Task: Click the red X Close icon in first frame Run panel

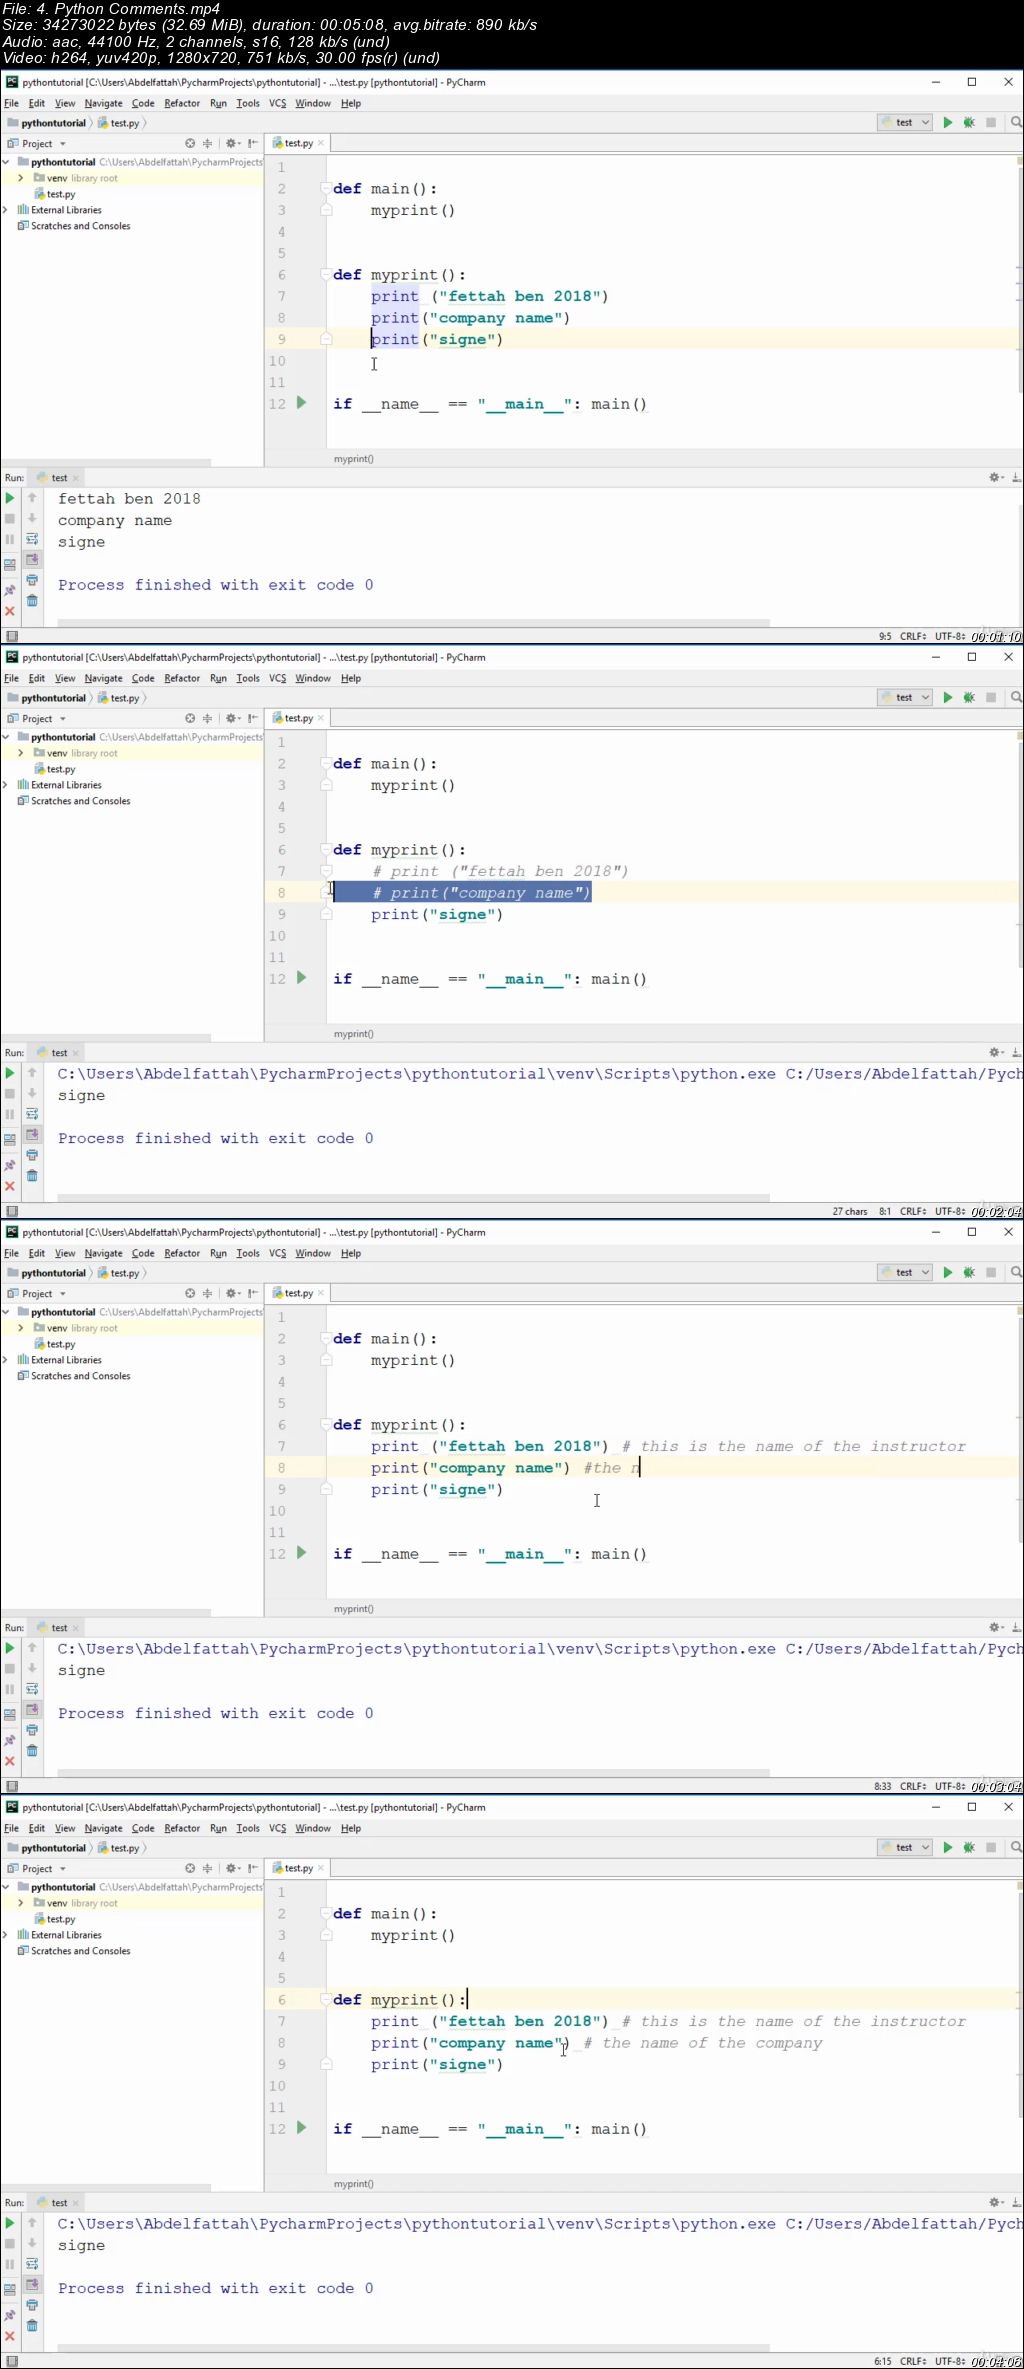Action: pos(10,611)
